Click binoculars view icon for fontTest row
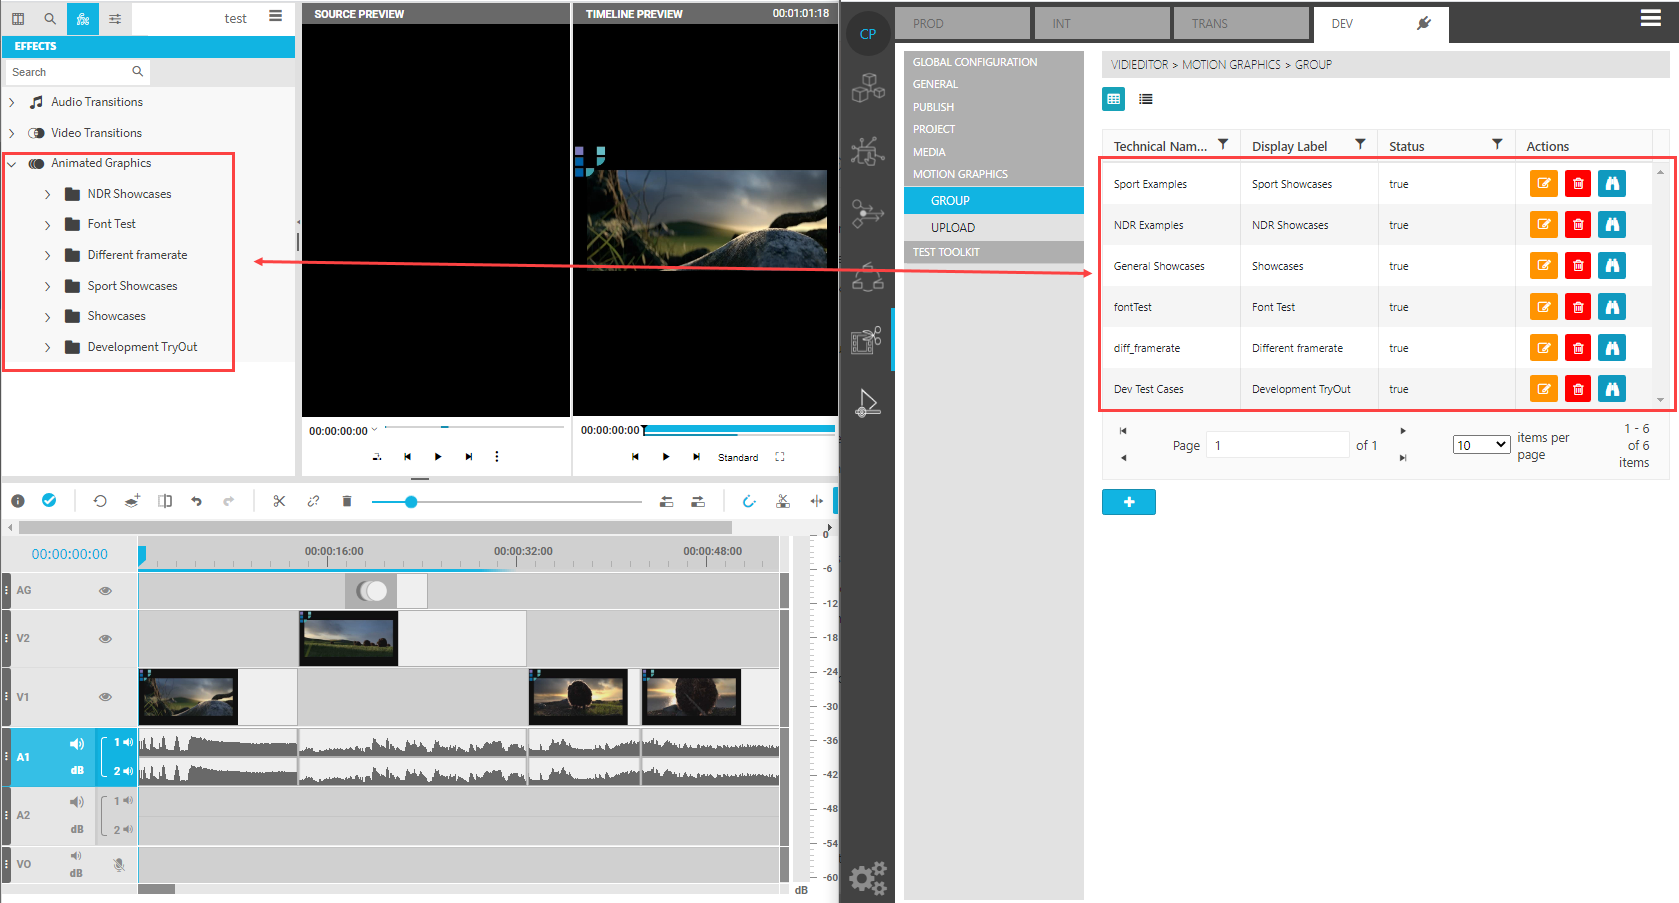This screenshot has width=1679, height=903. click(x=1611, y=307)
